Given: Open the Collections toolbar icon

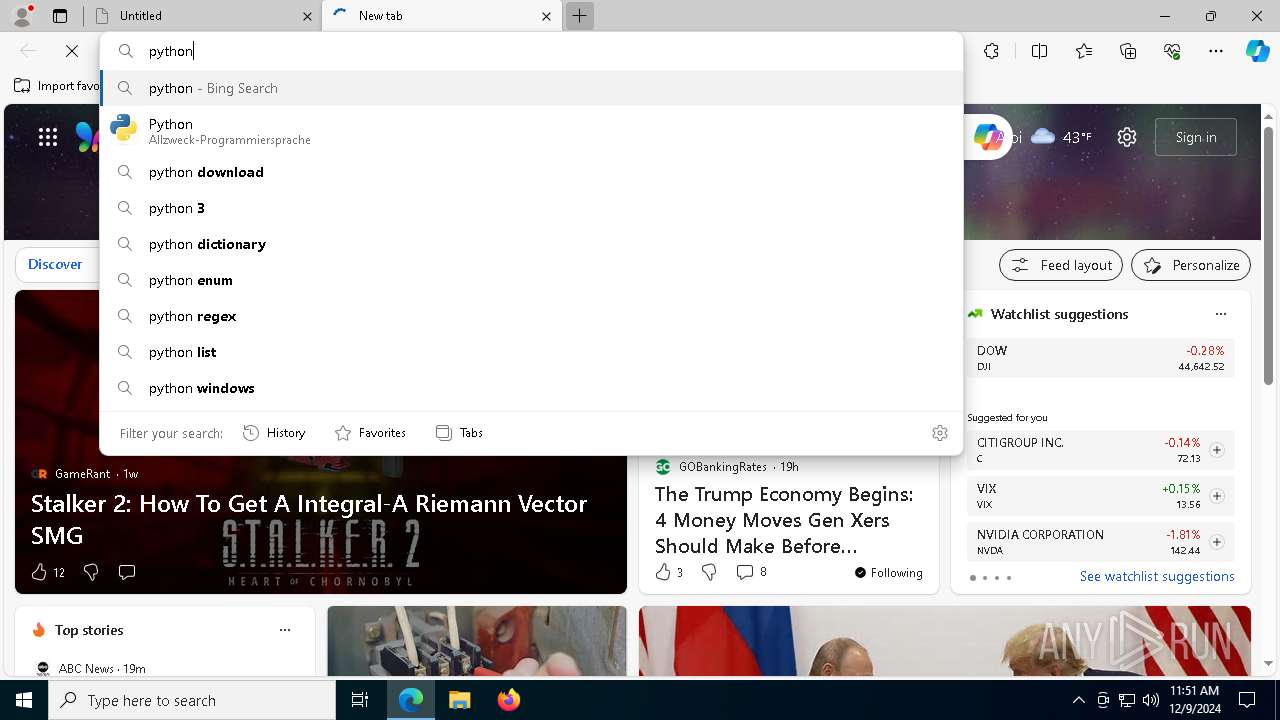Looking at the screenshot, I should pyautogui.click(x=1128, y=51).
